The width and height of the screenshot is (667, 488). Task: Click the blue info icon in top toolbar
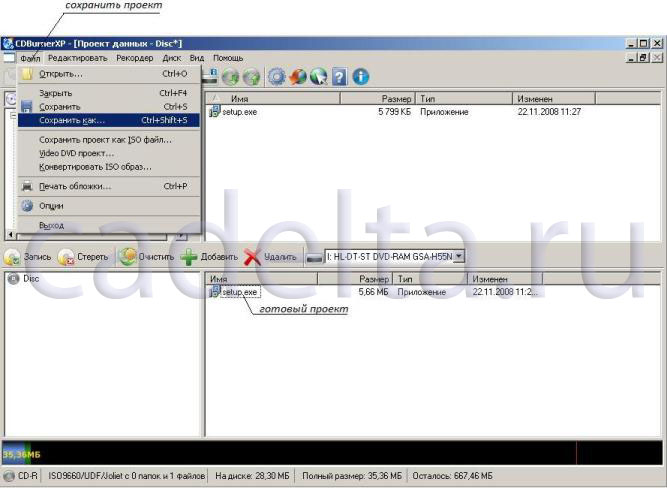pyautogui.click(x=360, y=76)
